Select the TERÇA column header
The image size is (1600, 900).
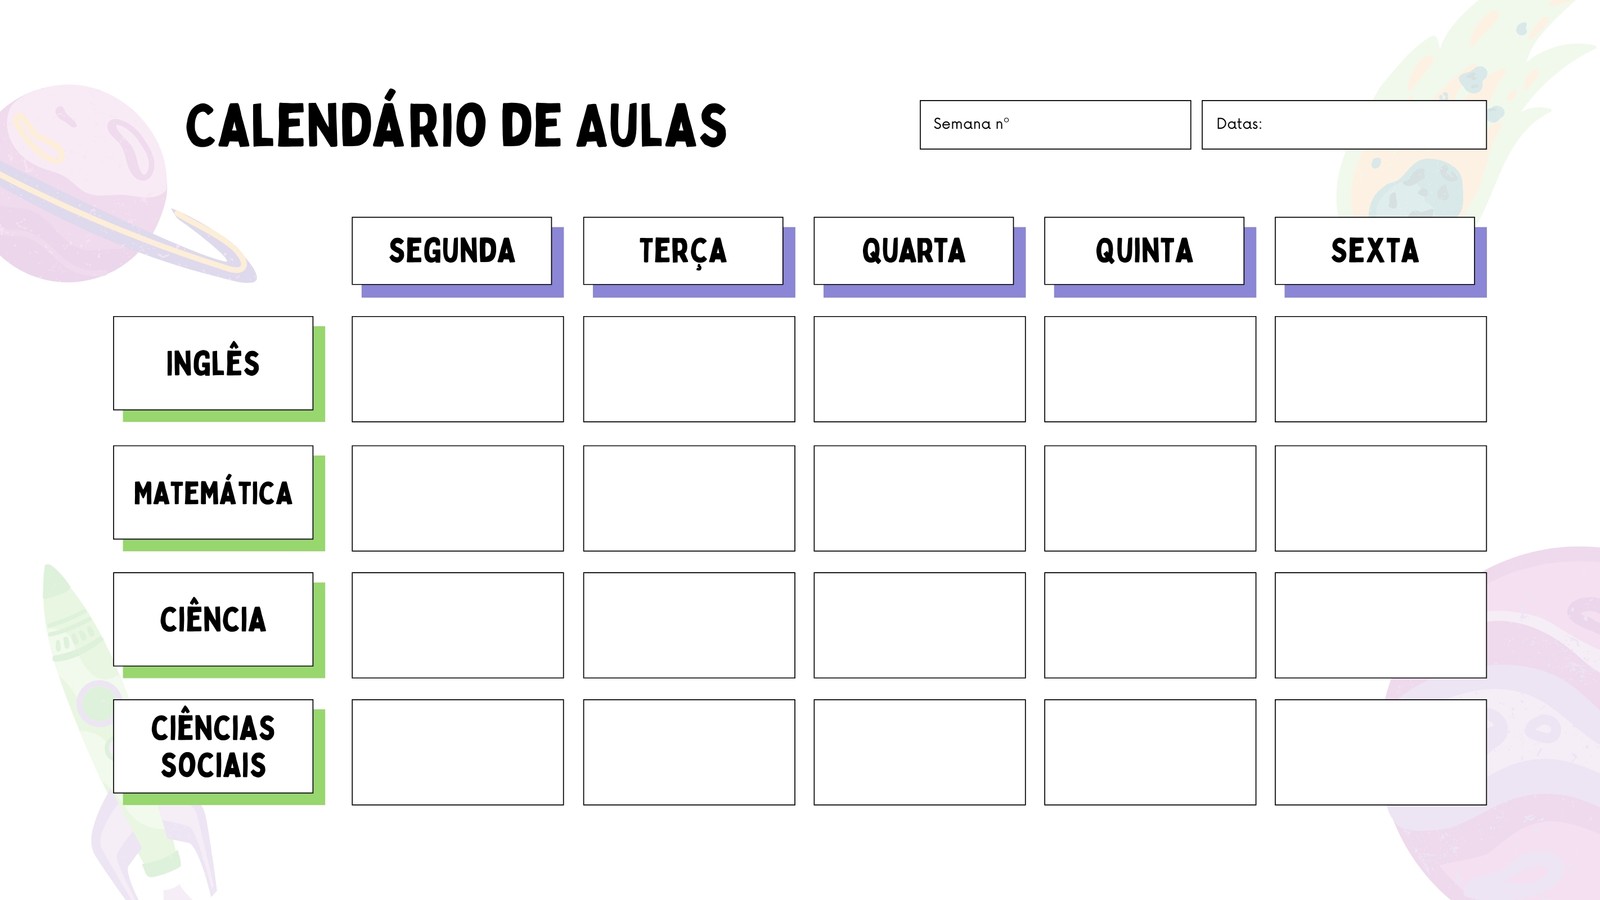click(x=683, y=251)
